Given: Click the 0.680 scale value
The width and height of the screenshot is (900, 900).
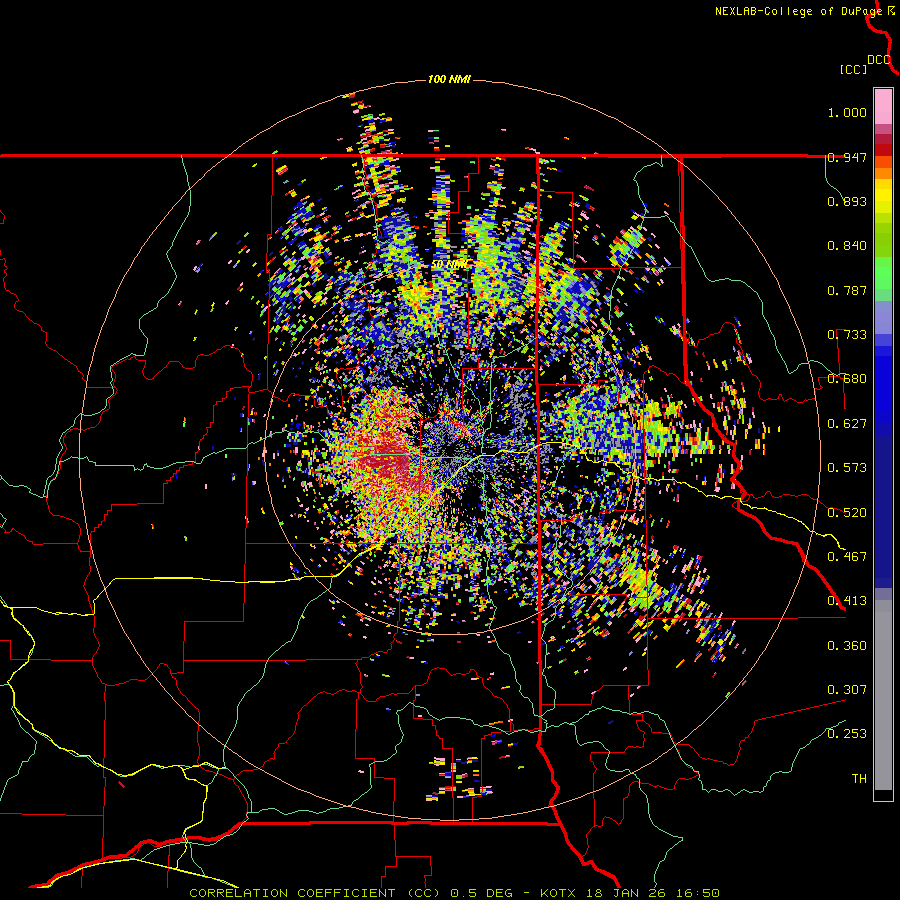Looking at the screenshot, I should (847, 379).
